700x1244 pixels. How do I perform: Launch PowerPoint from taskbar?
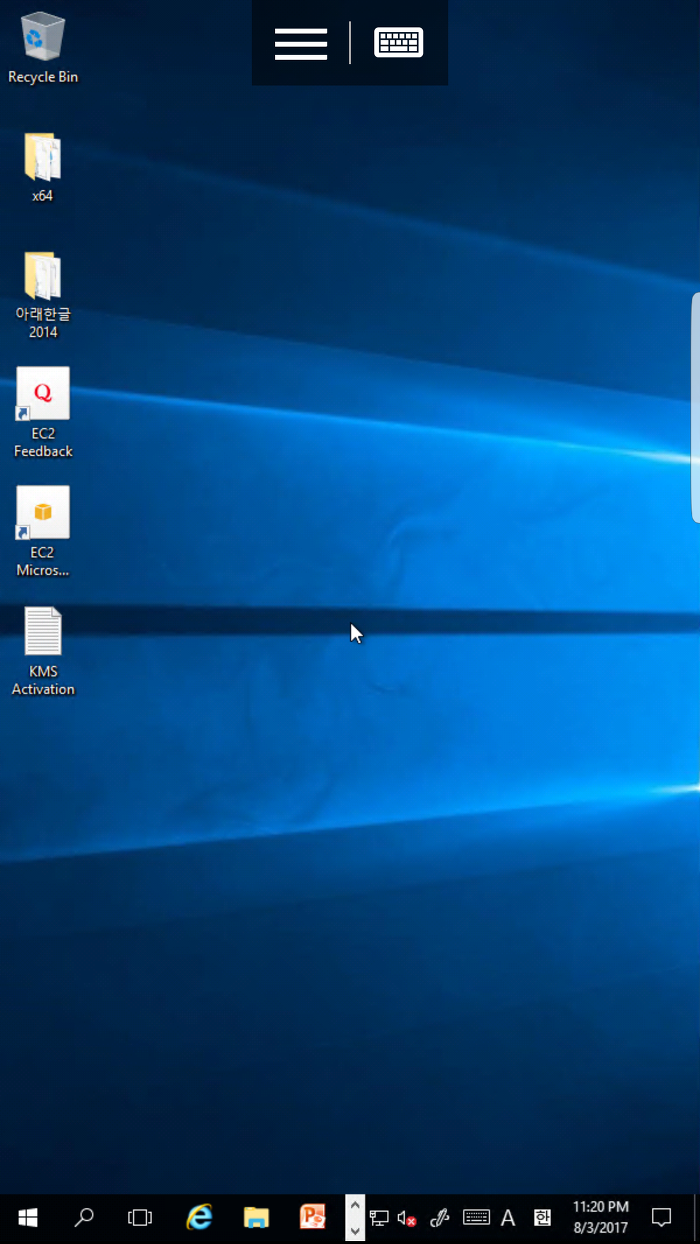313,1218
